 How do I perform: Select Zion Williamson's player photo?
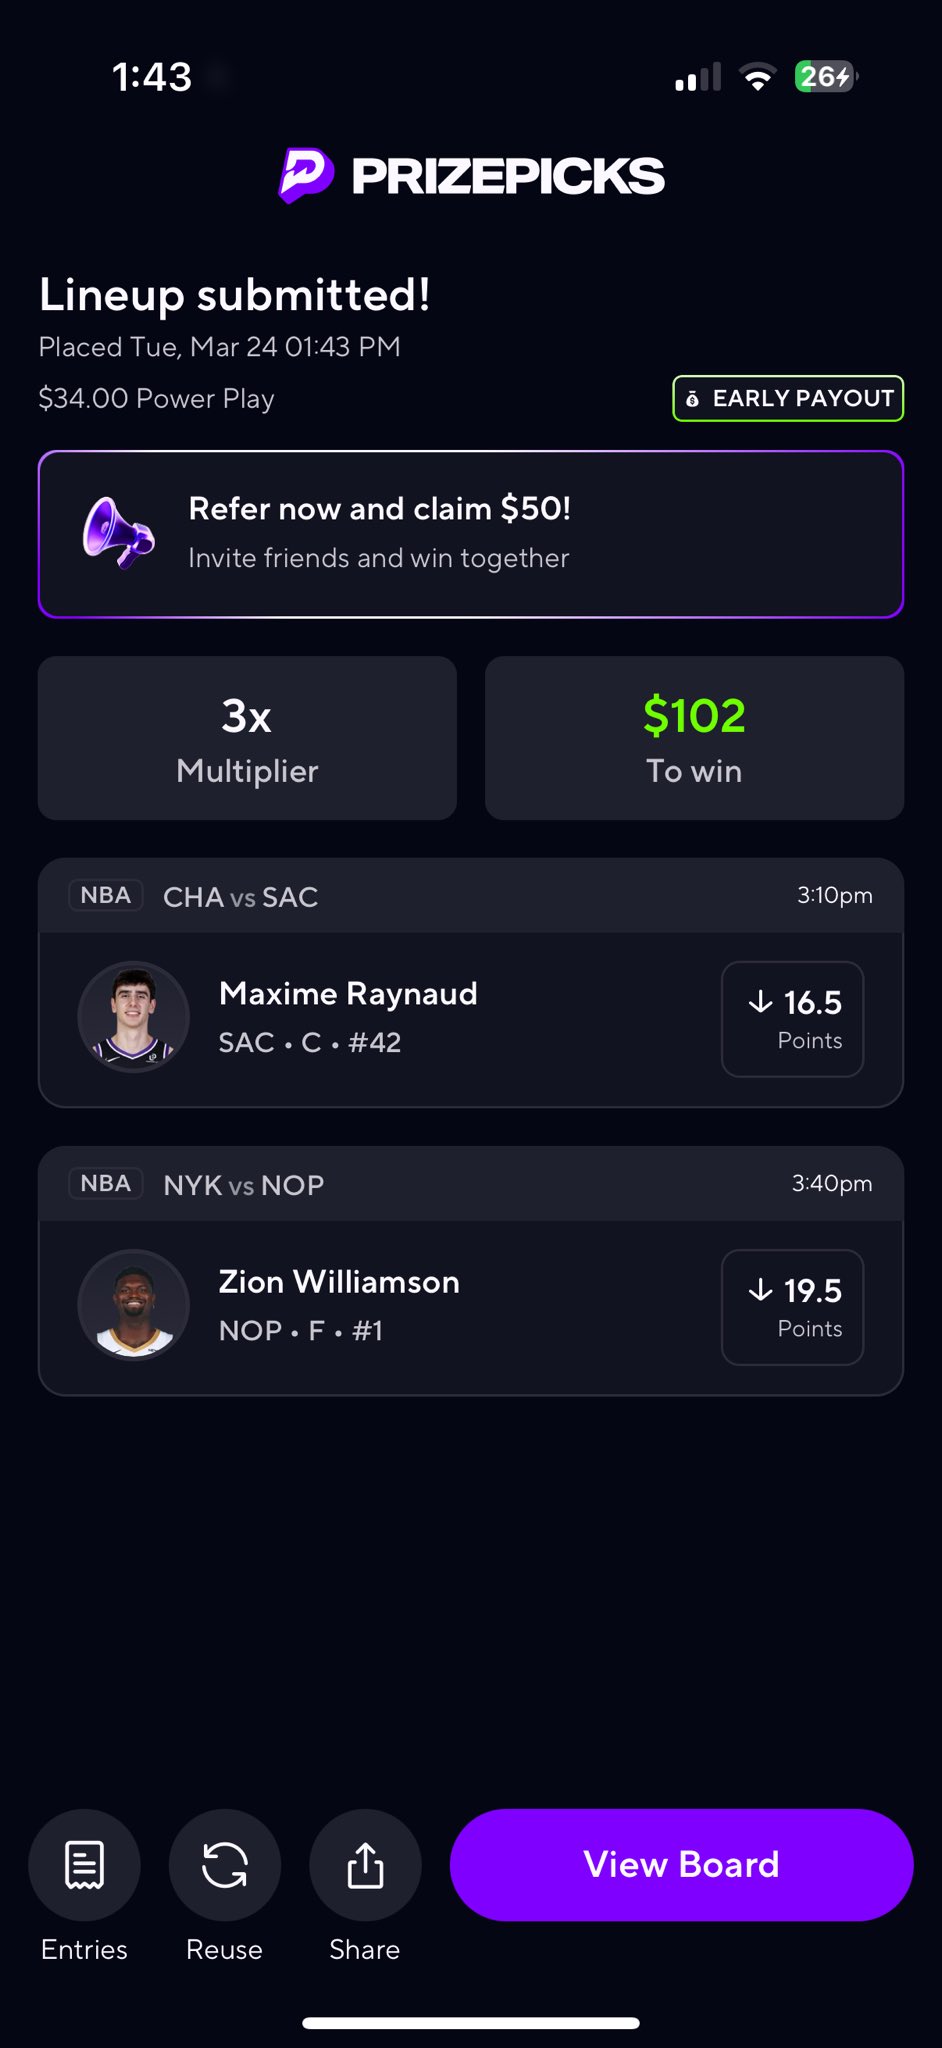coord(134,1305)
